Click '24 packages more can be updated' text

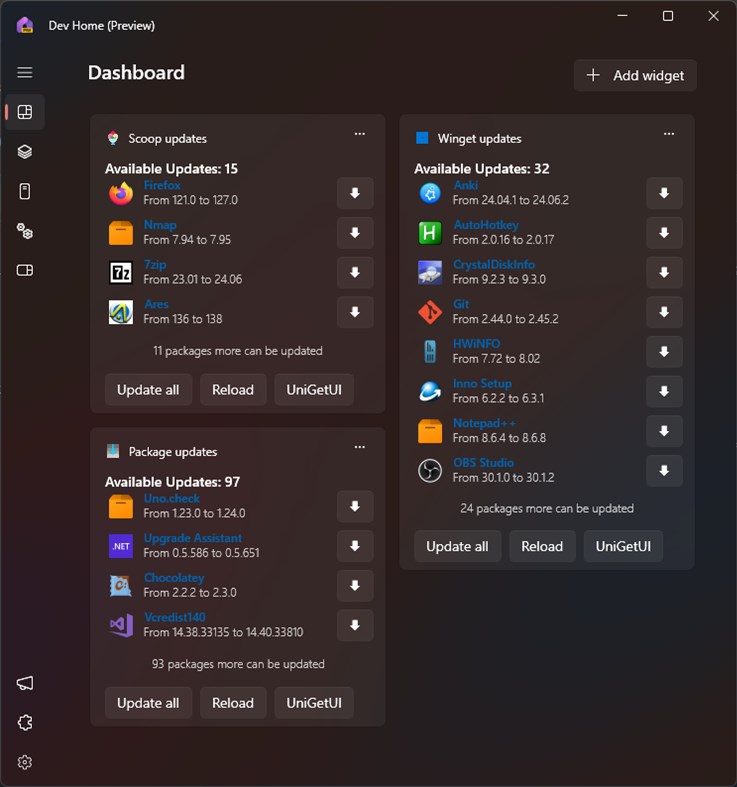(547, 508)
